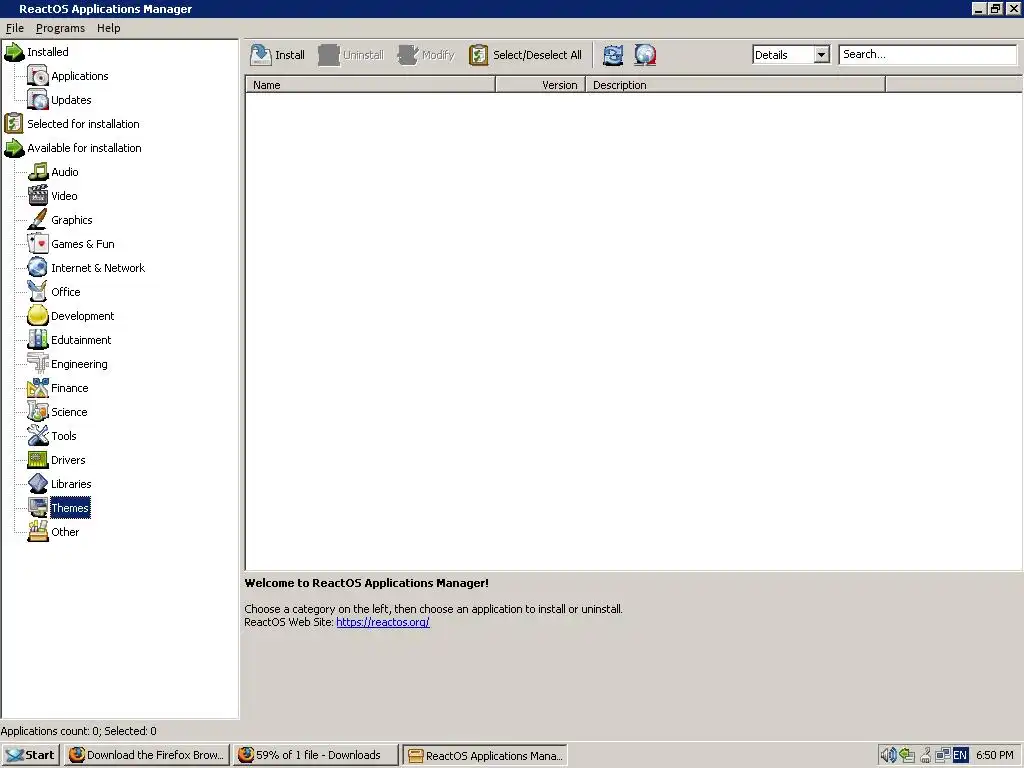
Task: Click the Selected for installation icon
Action: point(14,124)
